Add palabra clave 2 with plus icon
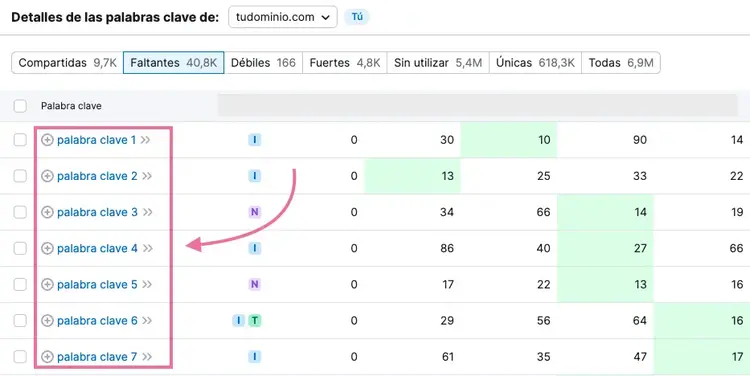The width and height of the screenshot is (750, 376). point(47,176)
